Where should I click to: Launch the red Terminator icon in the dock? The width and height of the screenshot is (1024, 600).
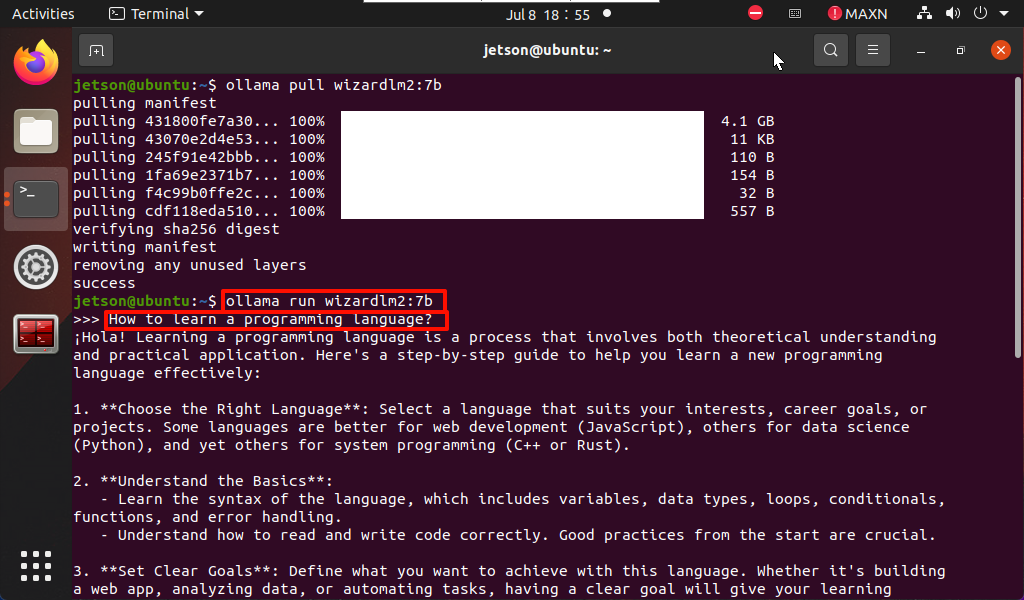(x=36, y=334)
